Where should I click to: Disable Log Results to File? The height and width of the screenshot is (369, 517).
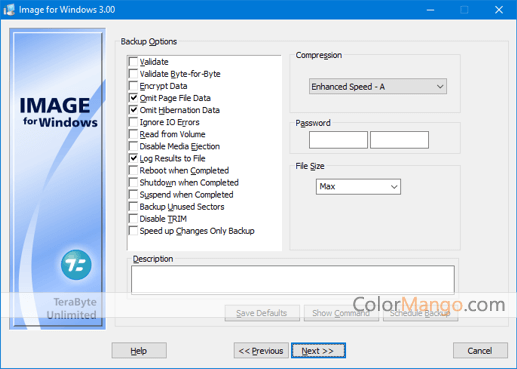[133, 158]
